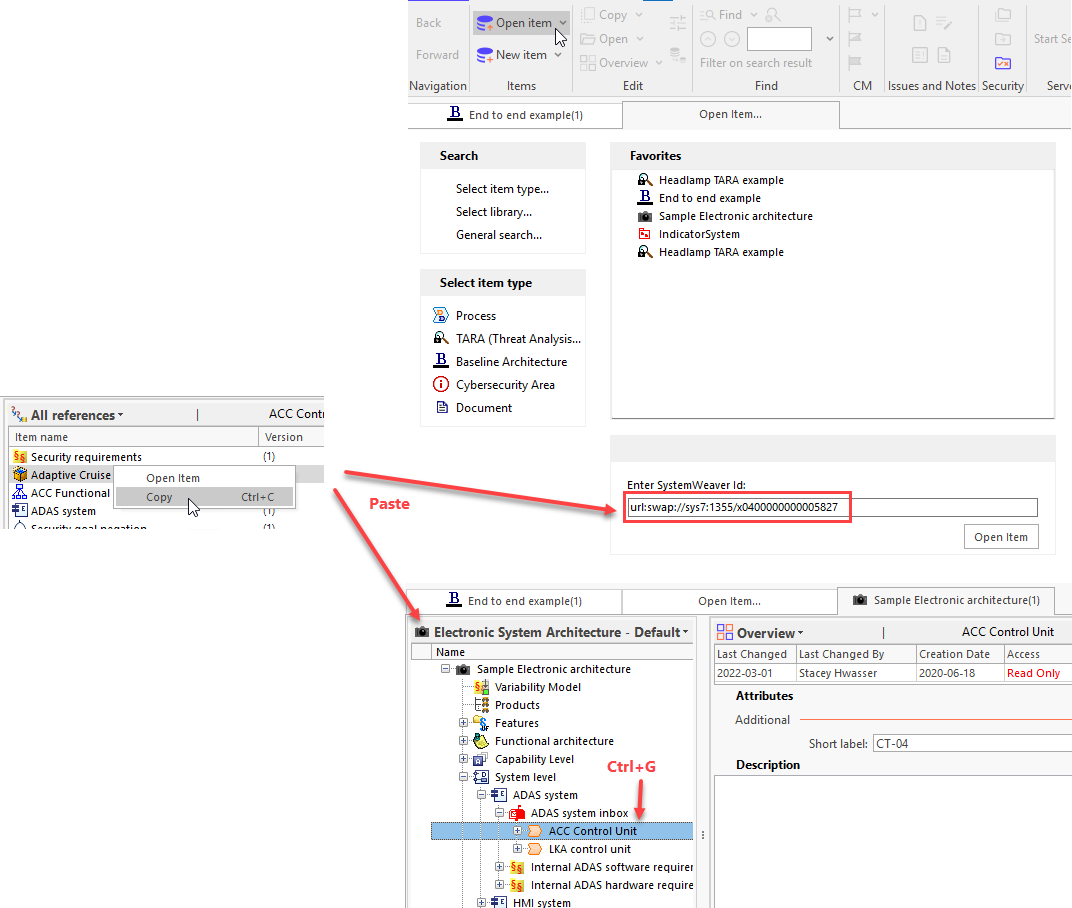
Task: Click the Version column header
Action: tap(291, 437)
